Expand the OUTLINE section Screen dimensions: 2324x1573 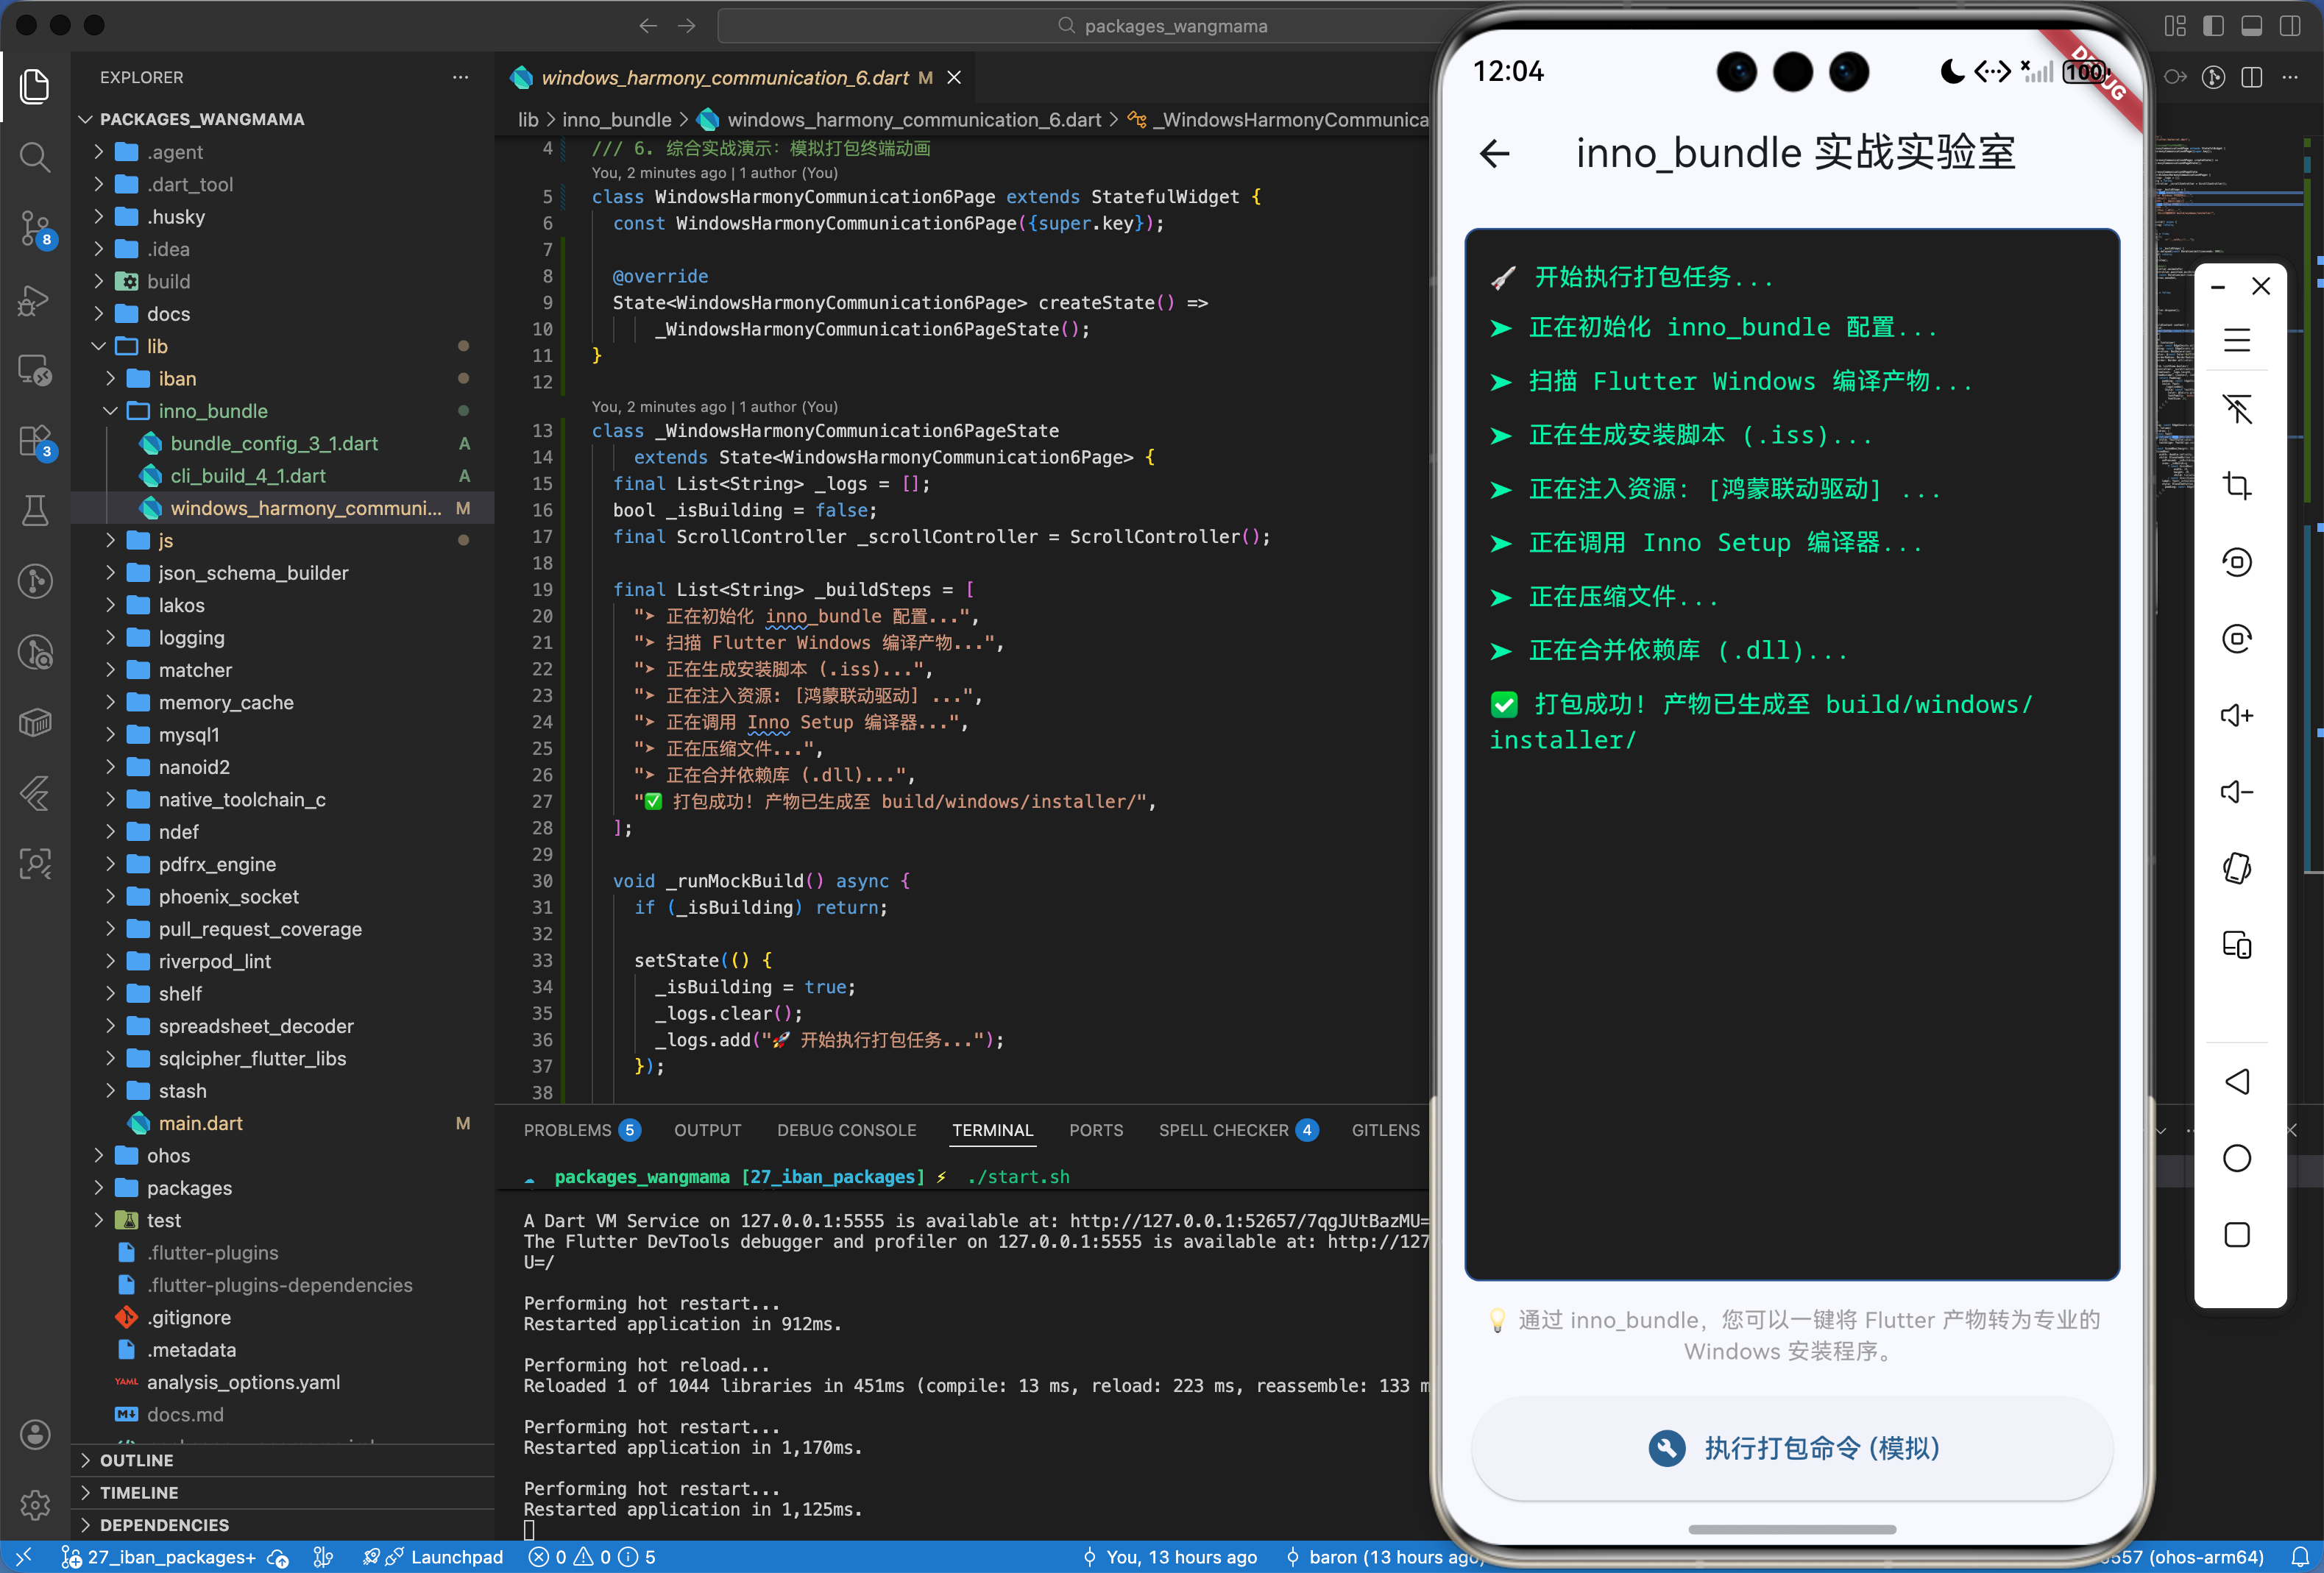pyautogui.click(x=136, y=1460)
